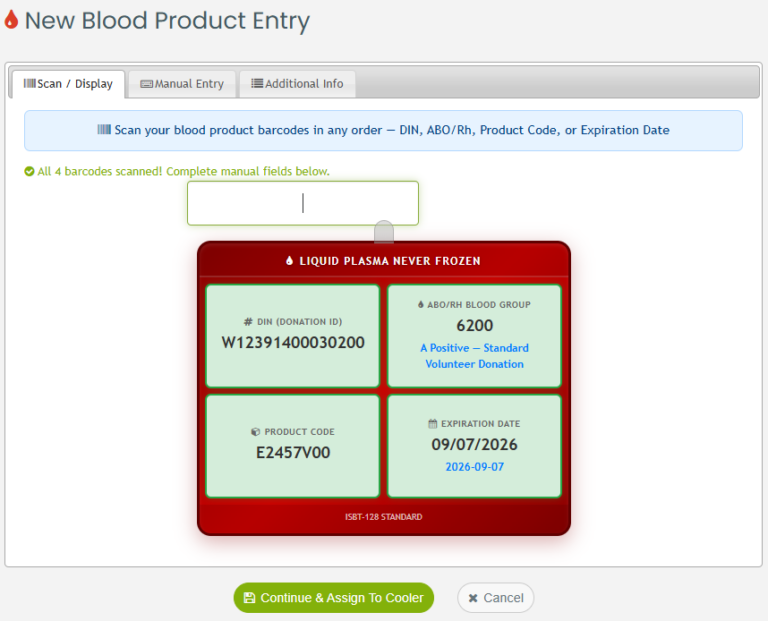Click the barcode icon in blue instruction banner

(x=104, y=129)
